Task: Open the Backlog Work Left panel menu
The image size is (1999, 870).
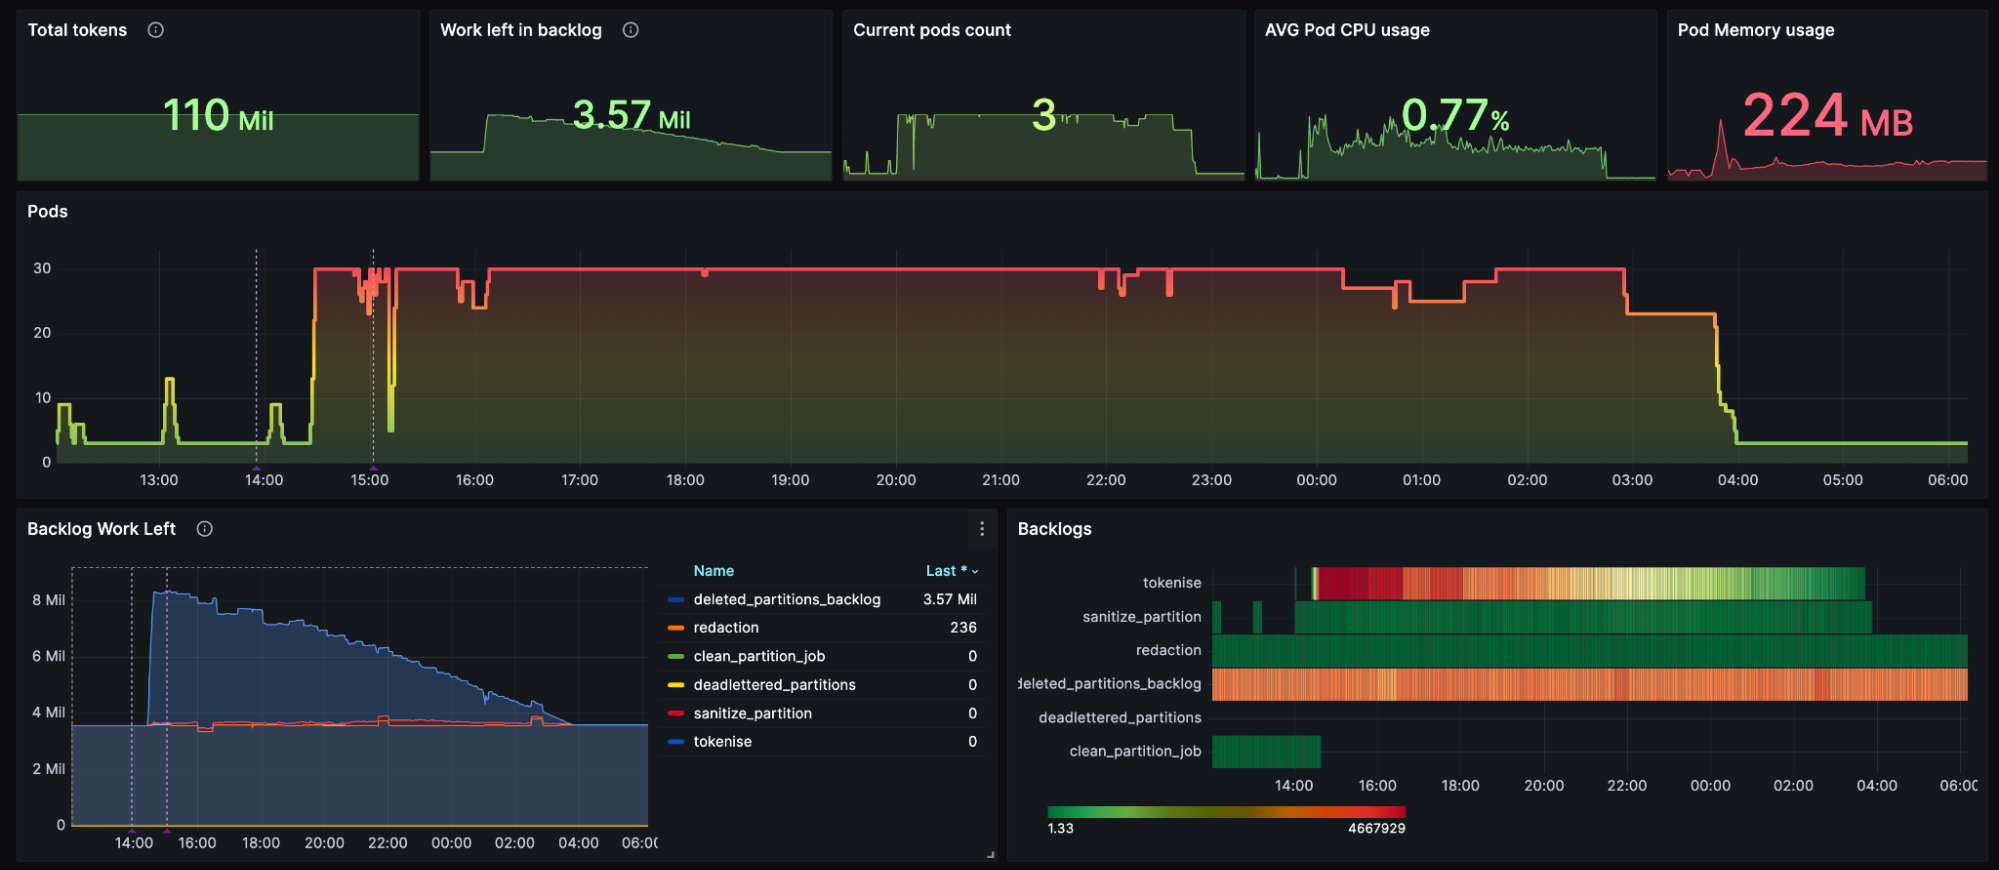Action: (982, 529)
